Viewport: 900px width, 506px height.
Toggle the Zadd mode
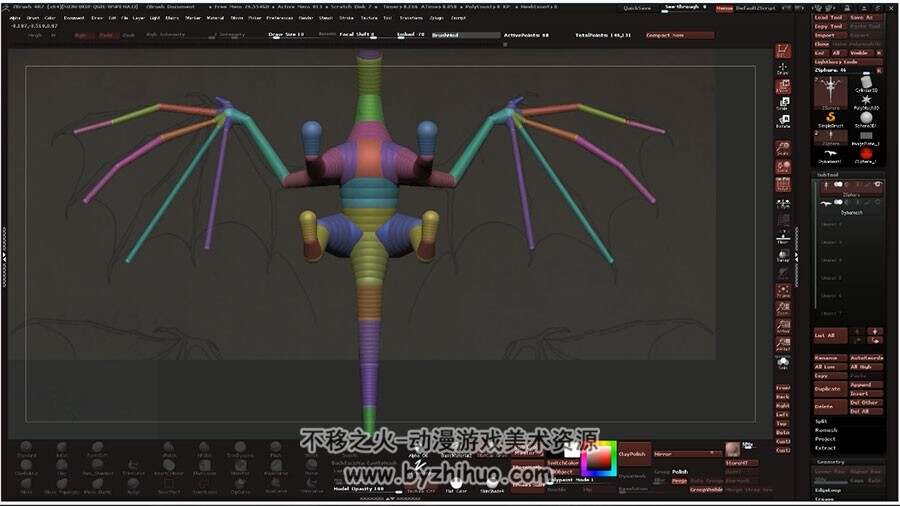click(106, 35)
